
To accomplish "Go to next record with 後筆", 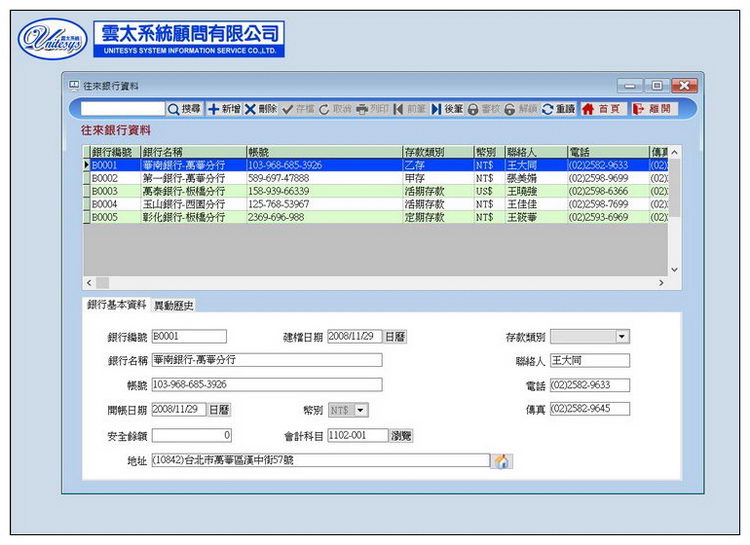I will pos(447,108).
